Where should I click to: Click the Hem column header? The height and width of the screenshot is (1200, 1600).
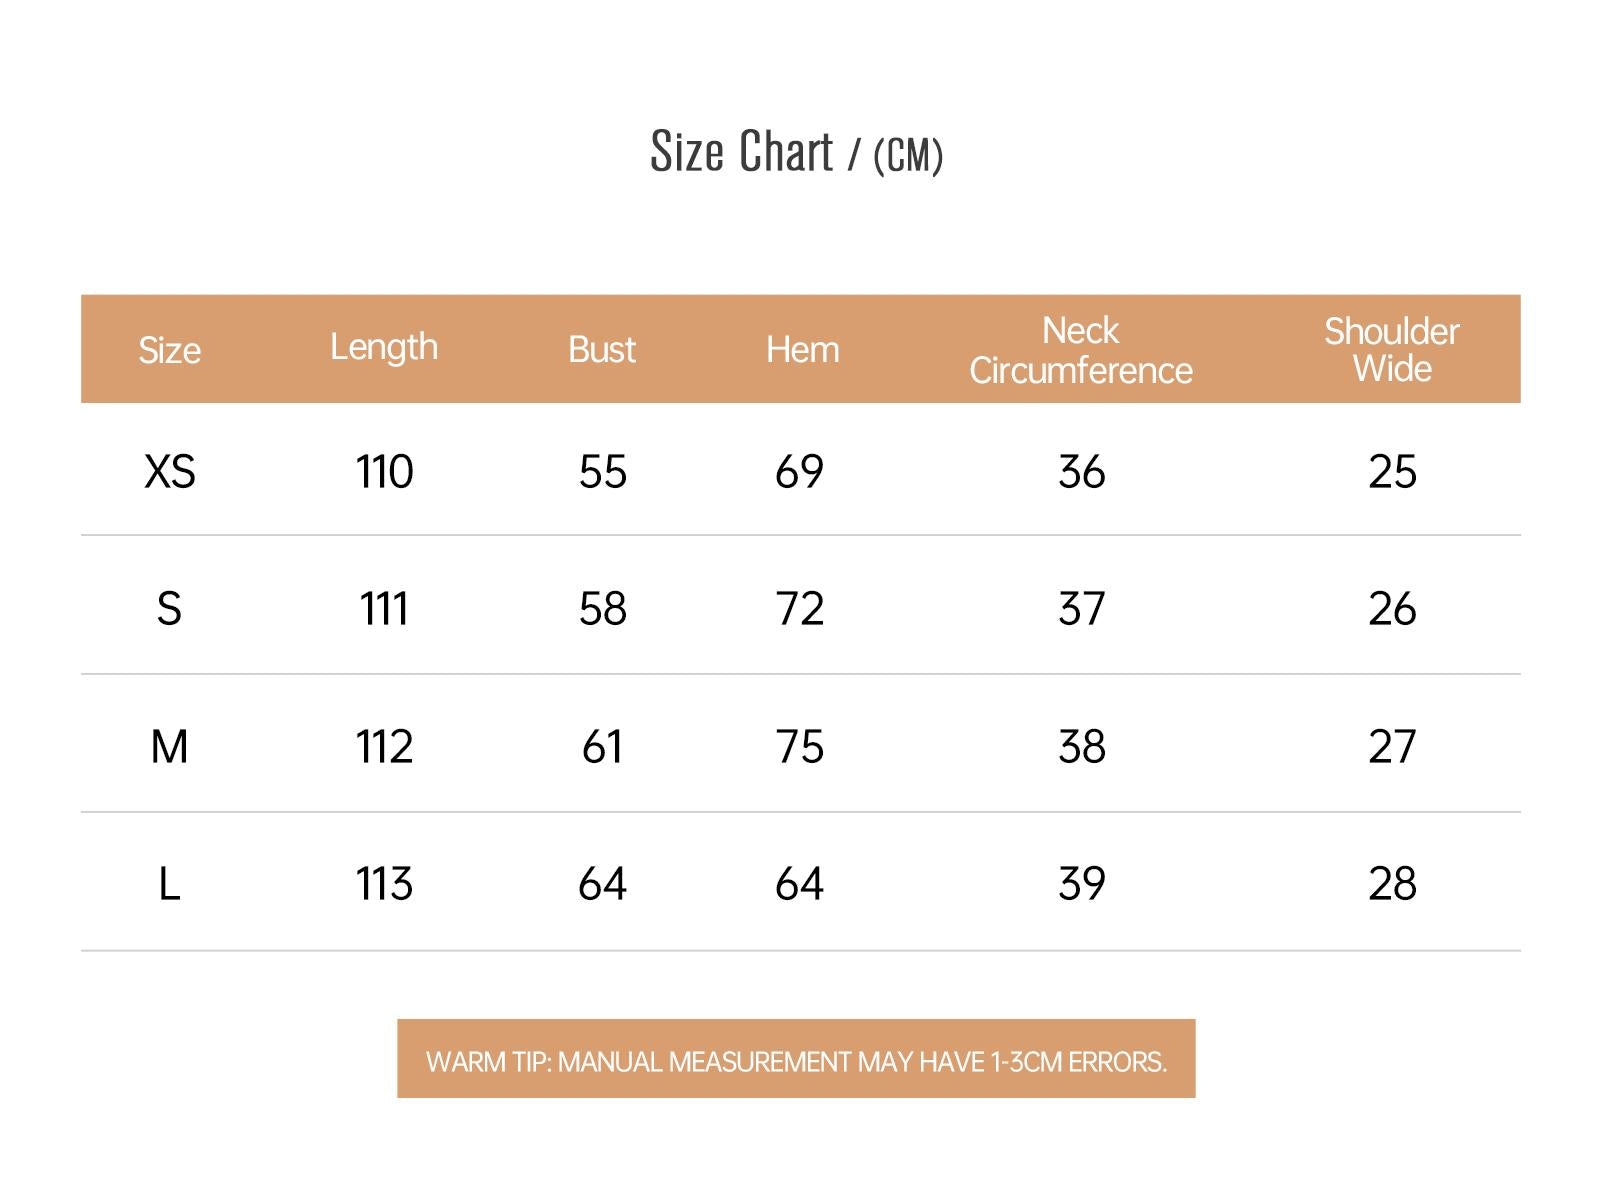[x=802, y=349]
